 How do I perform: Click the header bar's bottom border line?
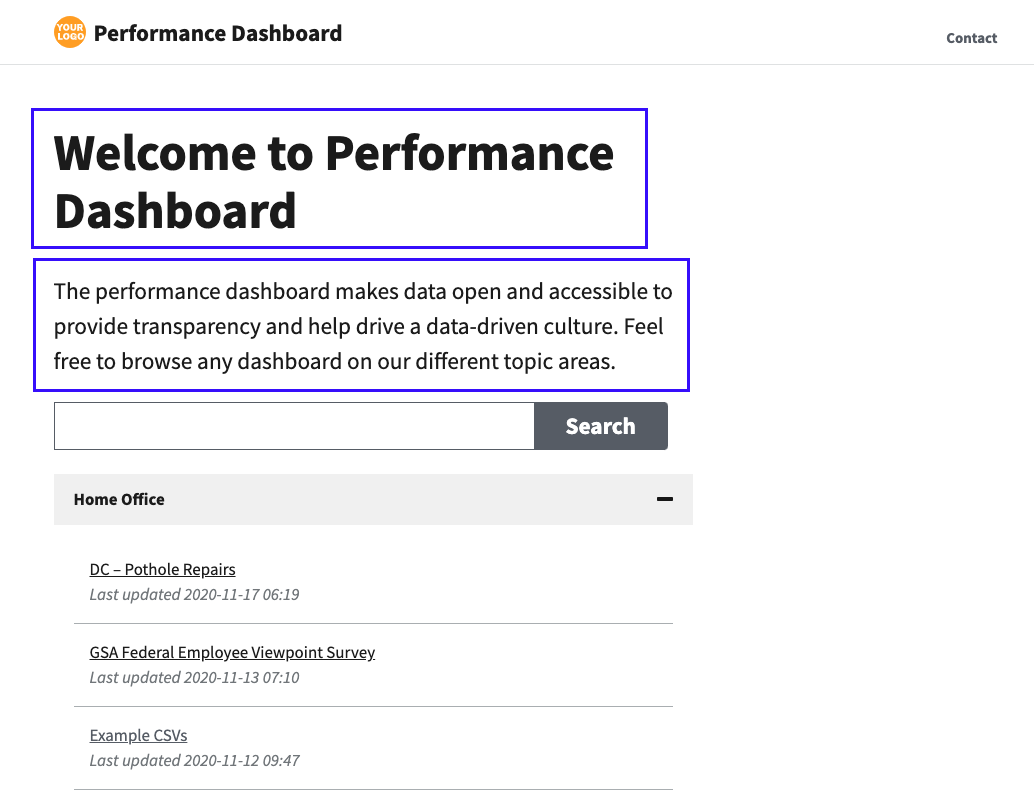point(517,65)
